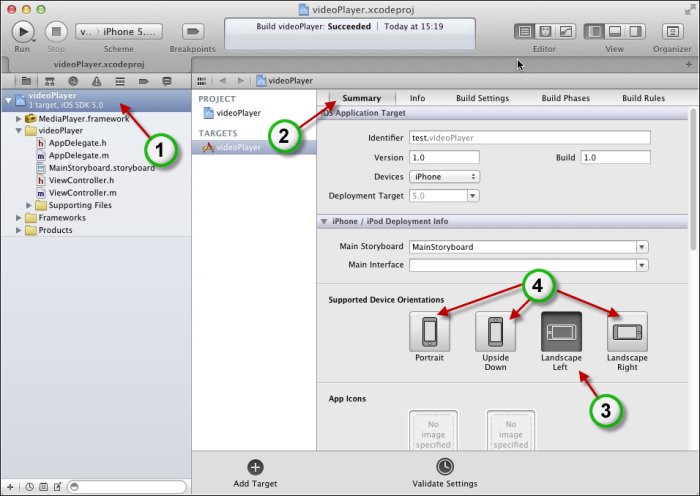Click the Version text field
700x496 pixels.
(444, 158)
